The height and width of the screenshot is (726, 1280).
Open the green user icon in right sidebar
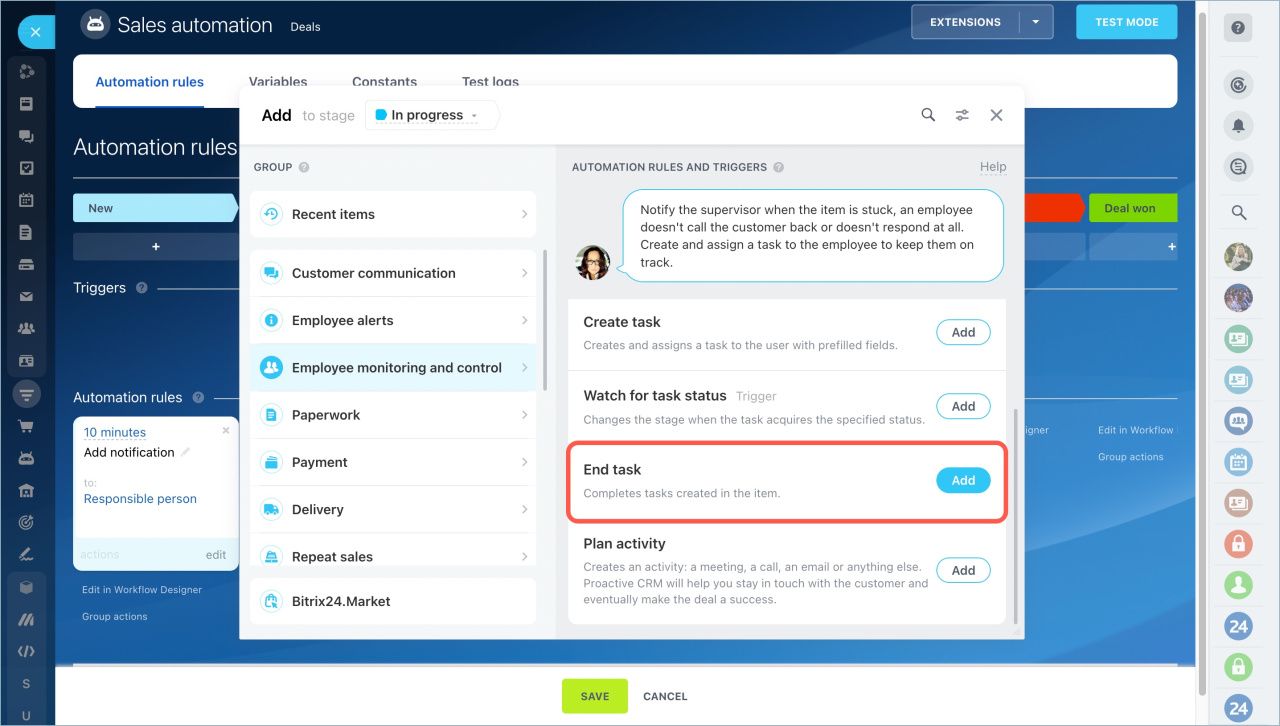click(1238, 585)
